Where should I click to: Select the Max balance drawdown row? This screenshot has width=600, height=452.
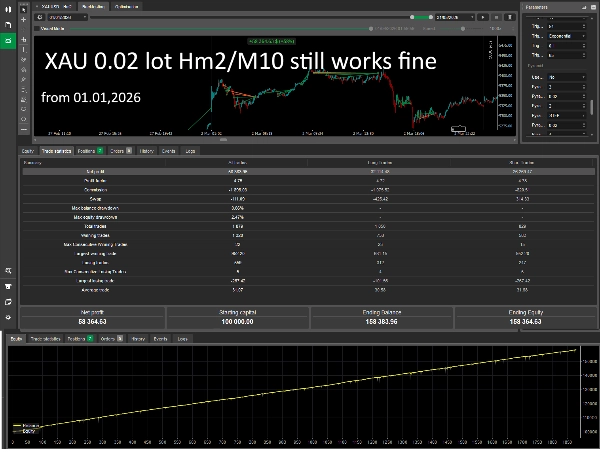point(308,208)
